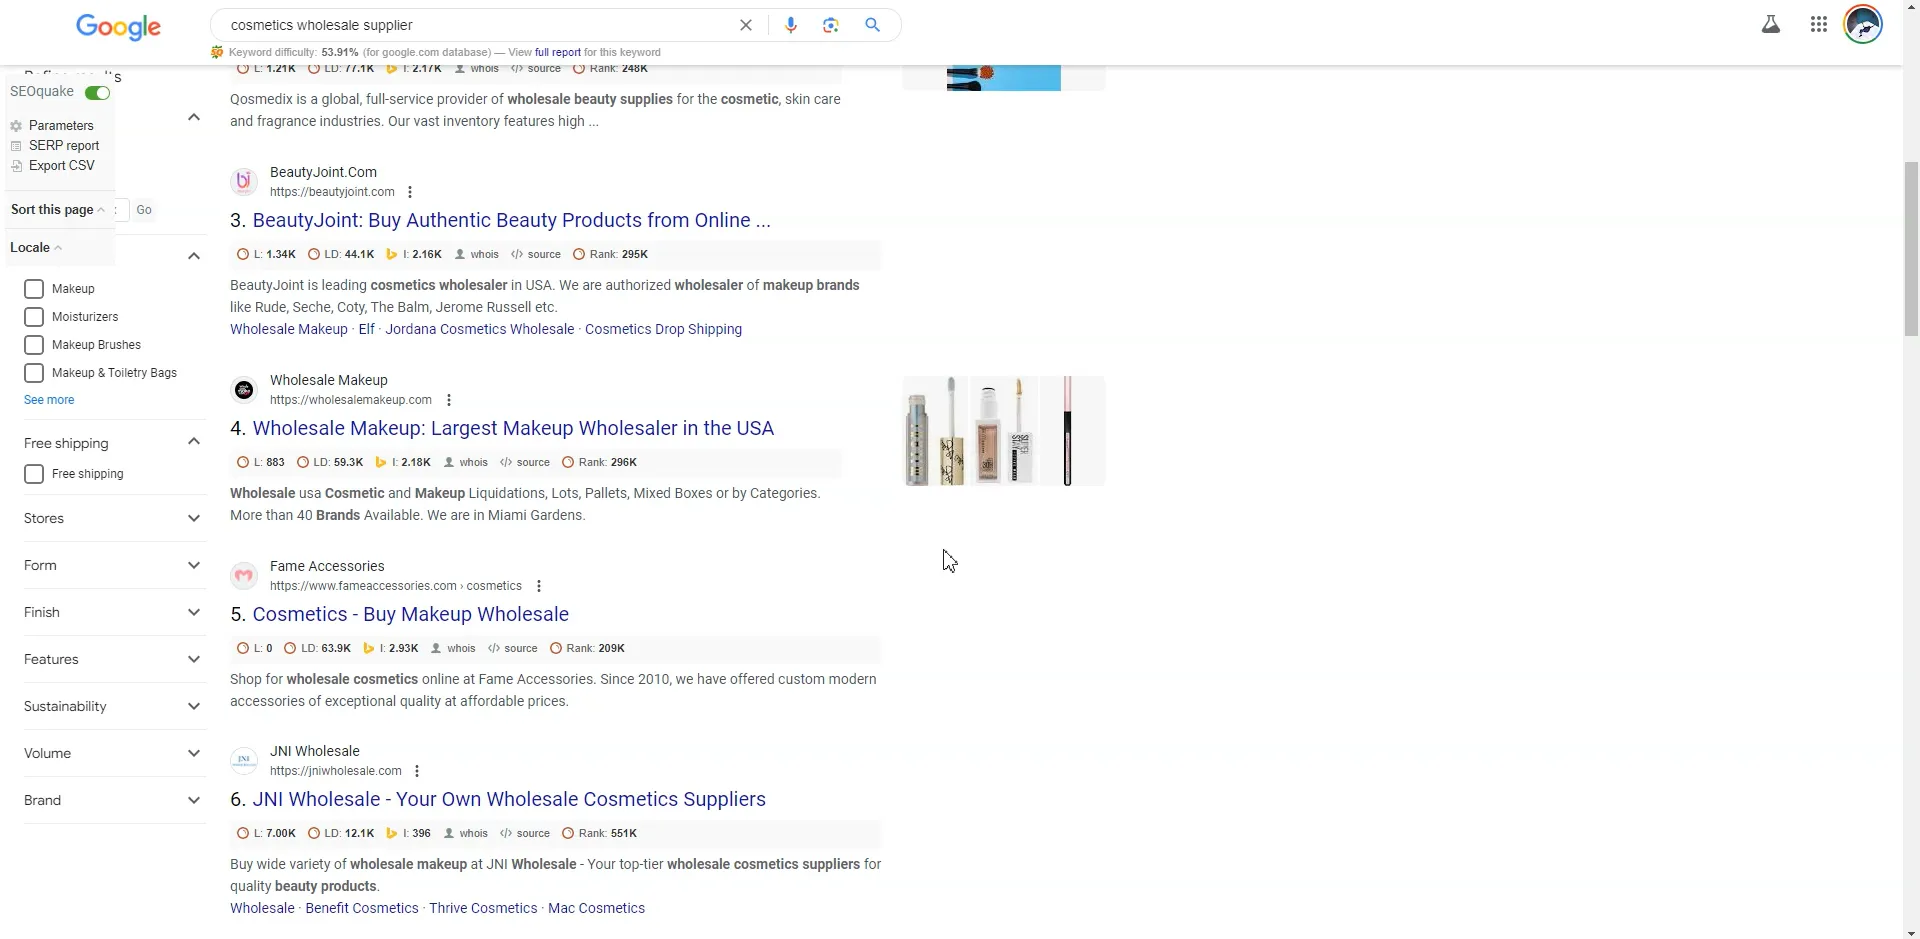Open the Locale menu in SEOquake

coord(36,248)
